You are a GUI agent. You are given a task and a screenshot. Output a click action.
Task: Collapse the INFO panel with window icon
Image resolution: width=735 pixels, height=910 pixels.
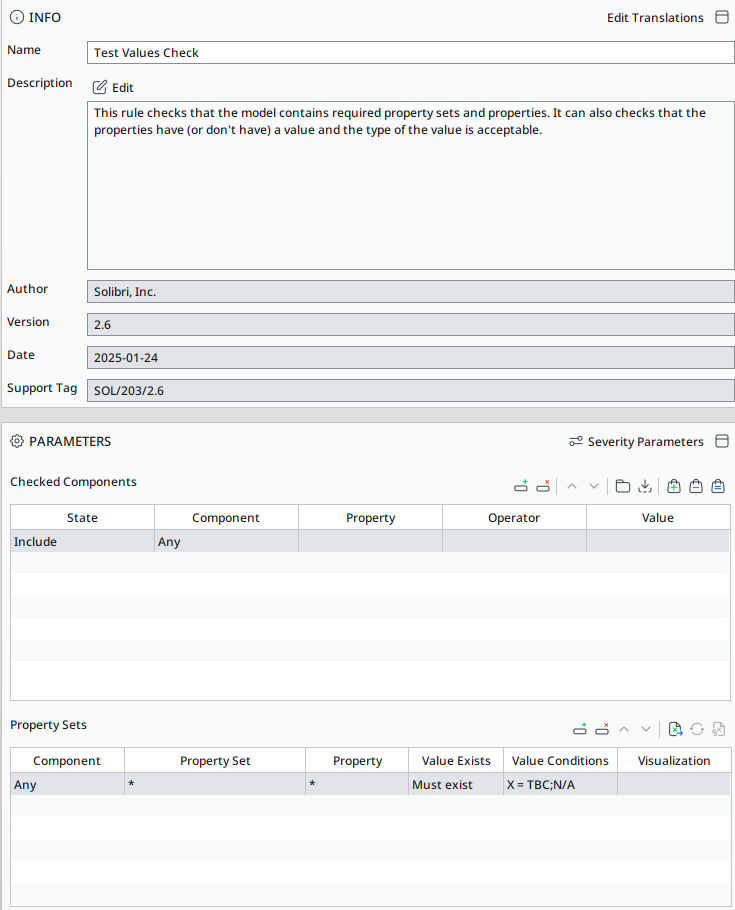[722, 17]
